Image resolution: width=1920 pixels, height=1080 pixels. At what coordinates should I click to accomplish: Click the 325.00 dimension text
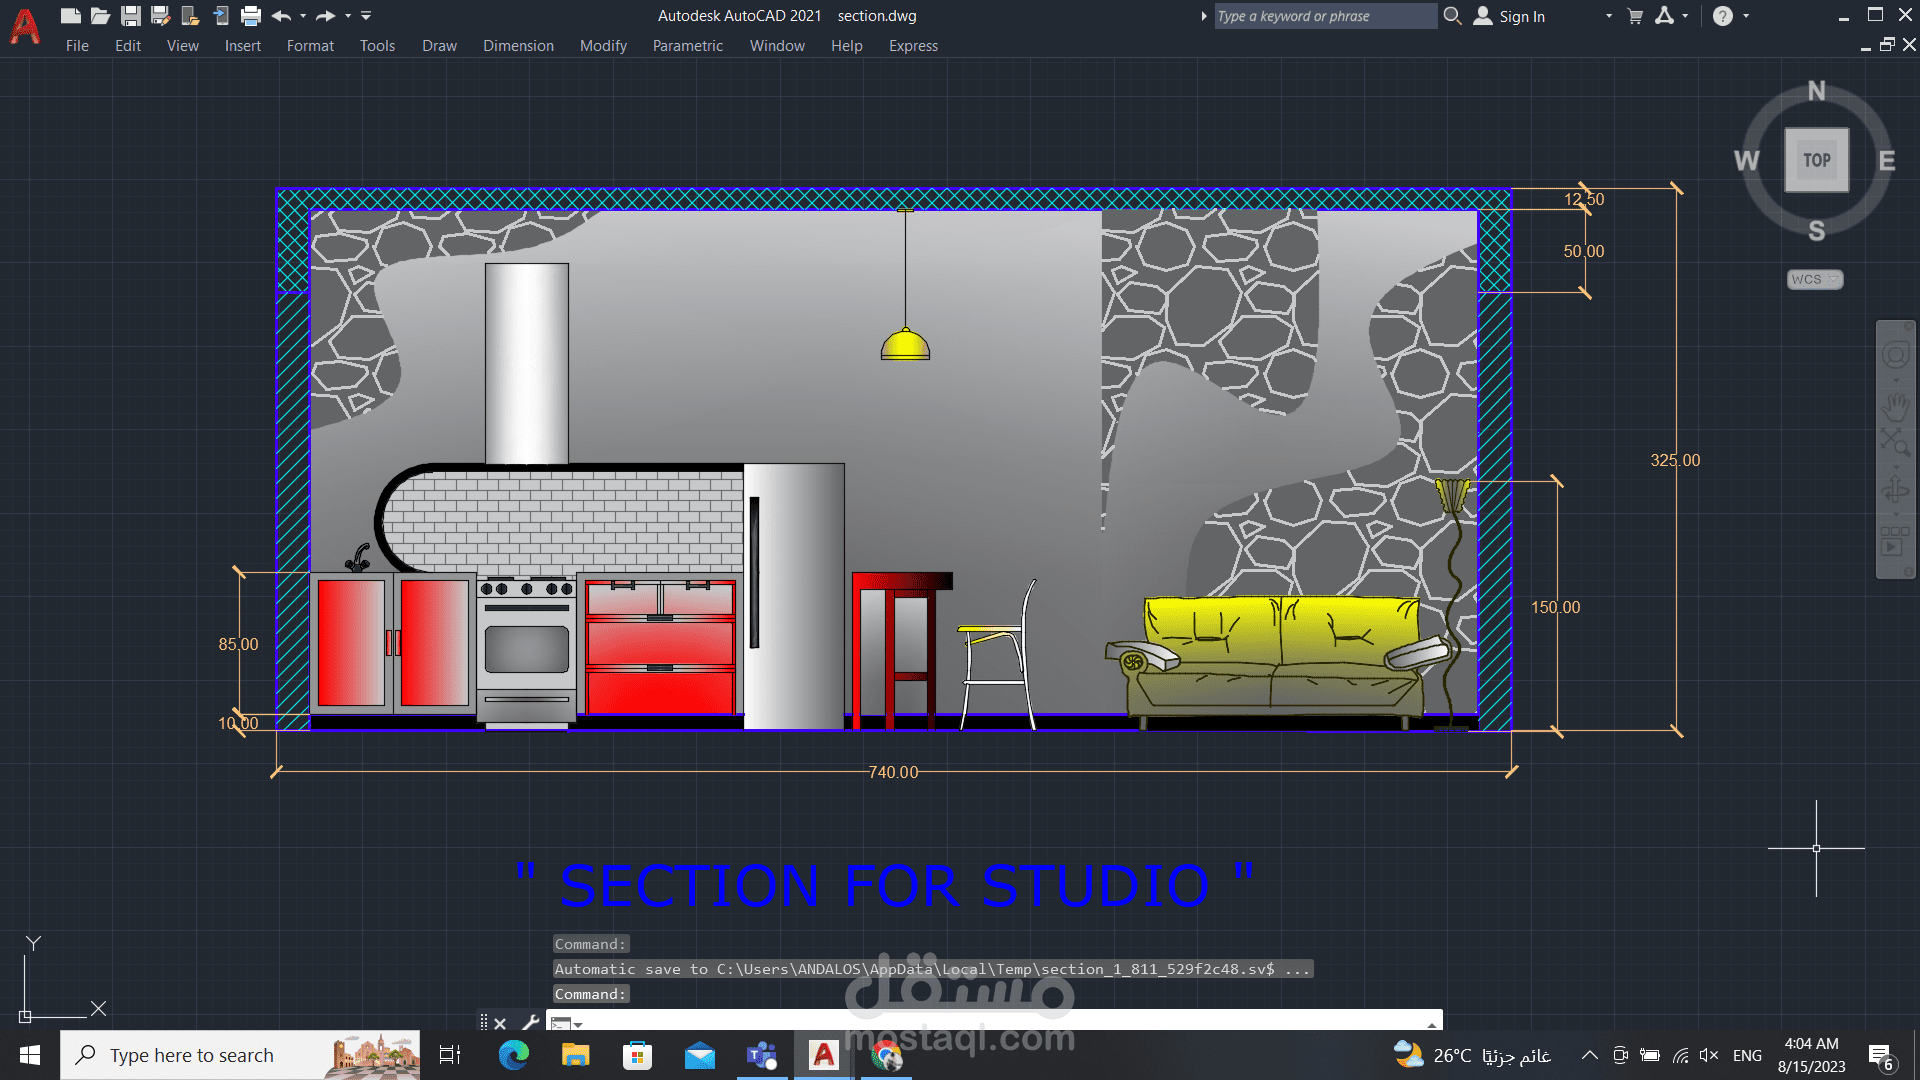1675,460
